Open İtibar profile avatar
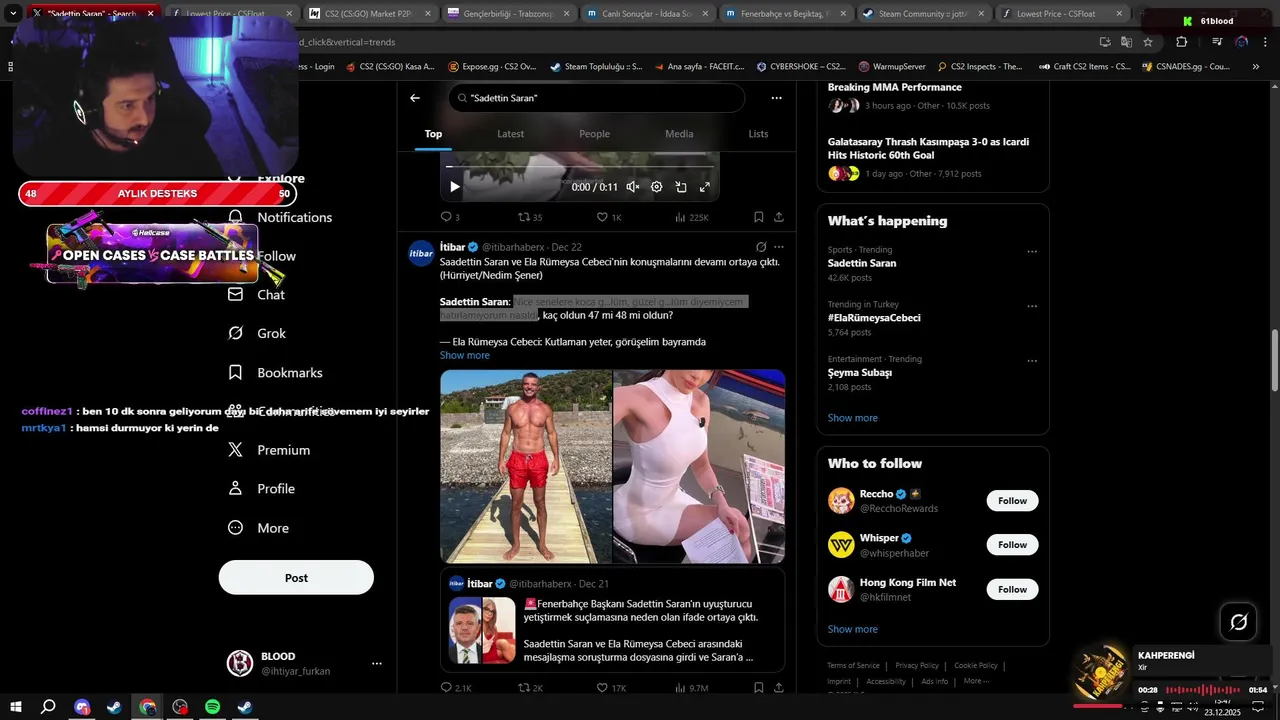Screen dimensions: 1280x720 coord(422,253)
